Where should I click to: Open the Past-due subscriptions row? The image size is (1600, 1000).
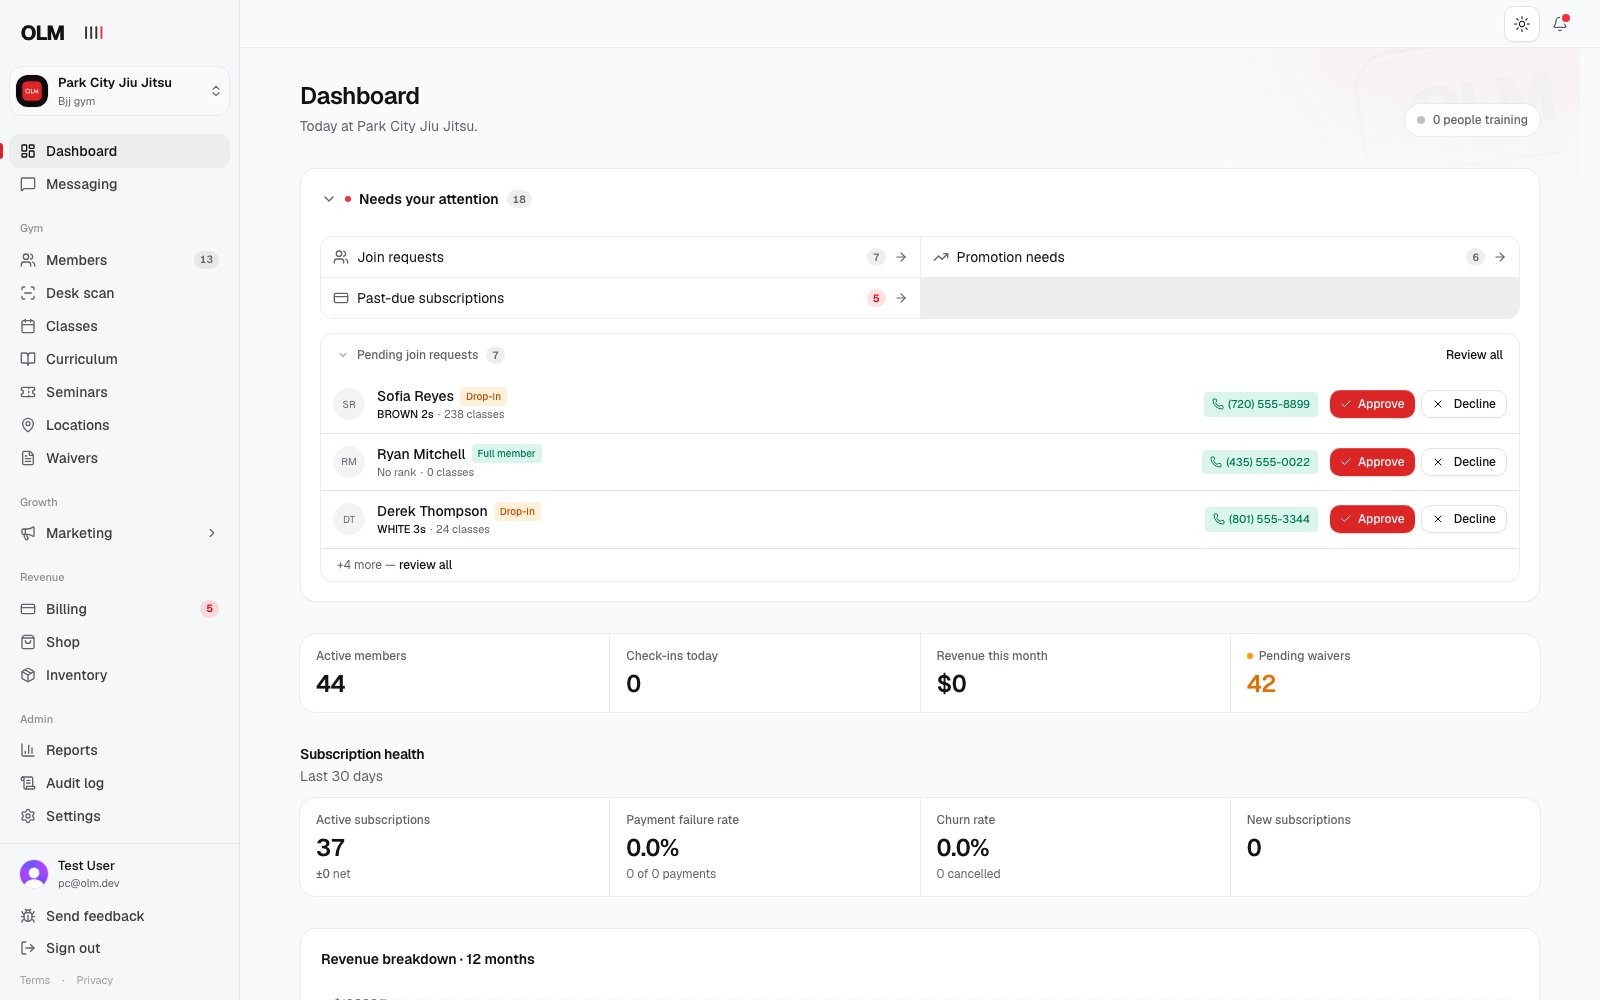click(620, 298)
